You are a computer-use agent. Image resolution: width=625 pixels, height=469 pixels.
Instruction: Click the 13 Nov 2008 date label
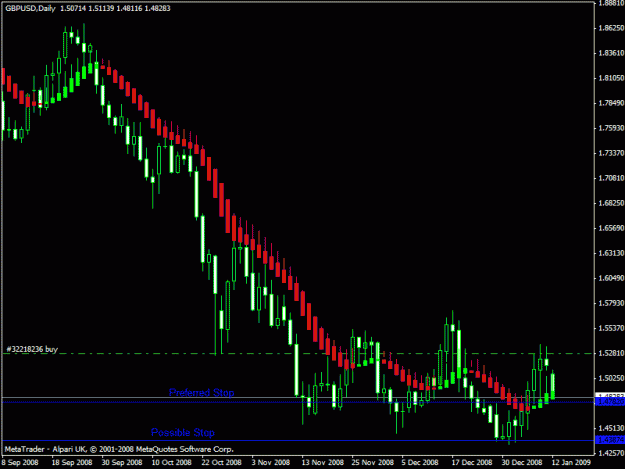point(322,463)
